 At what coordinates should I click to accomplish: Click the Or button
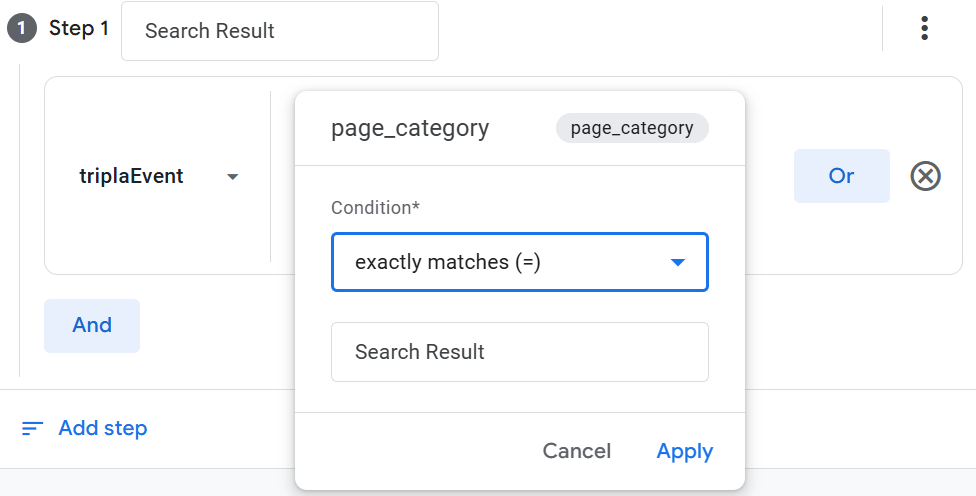tap(841, 176)
